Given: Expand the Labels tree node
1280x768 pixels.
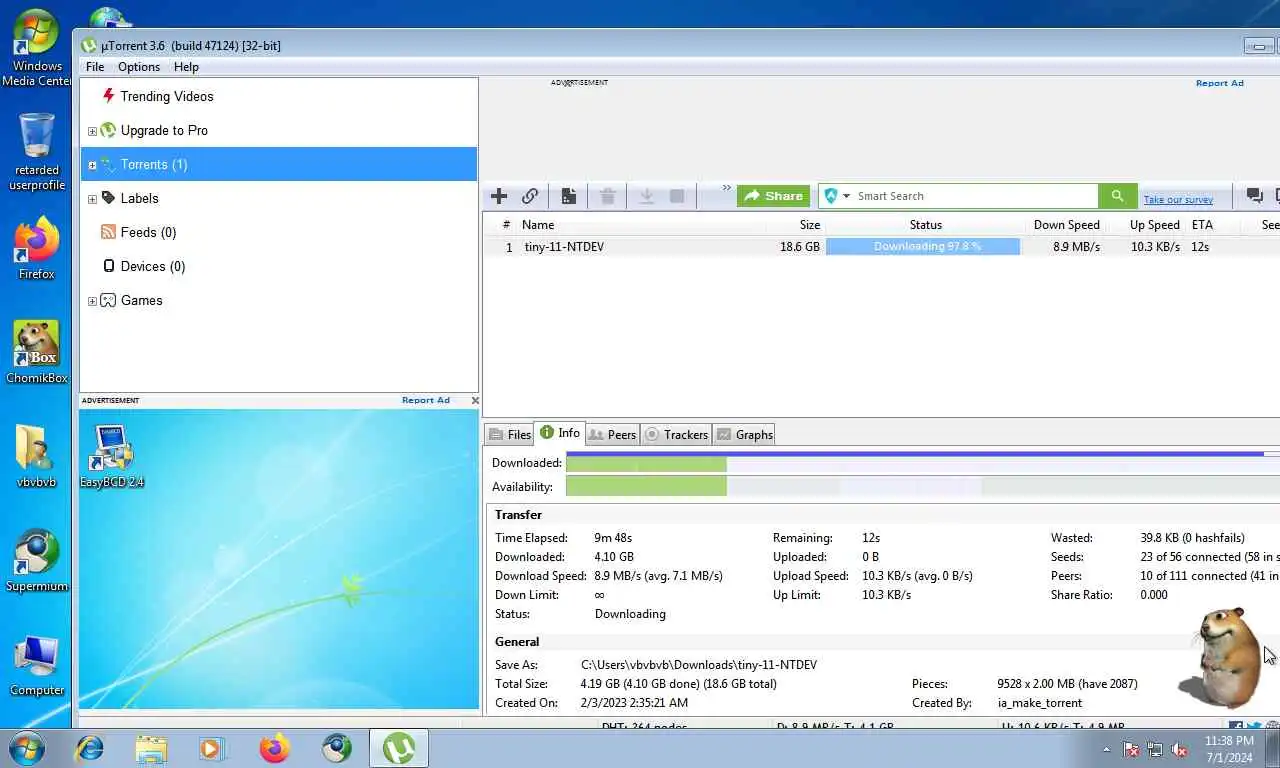Looking at the screenshot, I should pyautogui.click(x=92, y=199).
